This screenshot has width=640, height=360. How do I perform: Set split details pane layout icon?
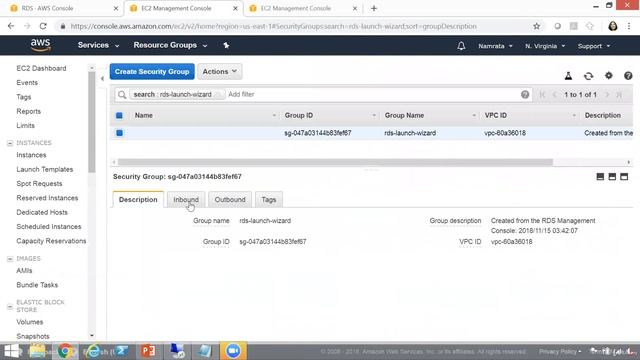612,177
